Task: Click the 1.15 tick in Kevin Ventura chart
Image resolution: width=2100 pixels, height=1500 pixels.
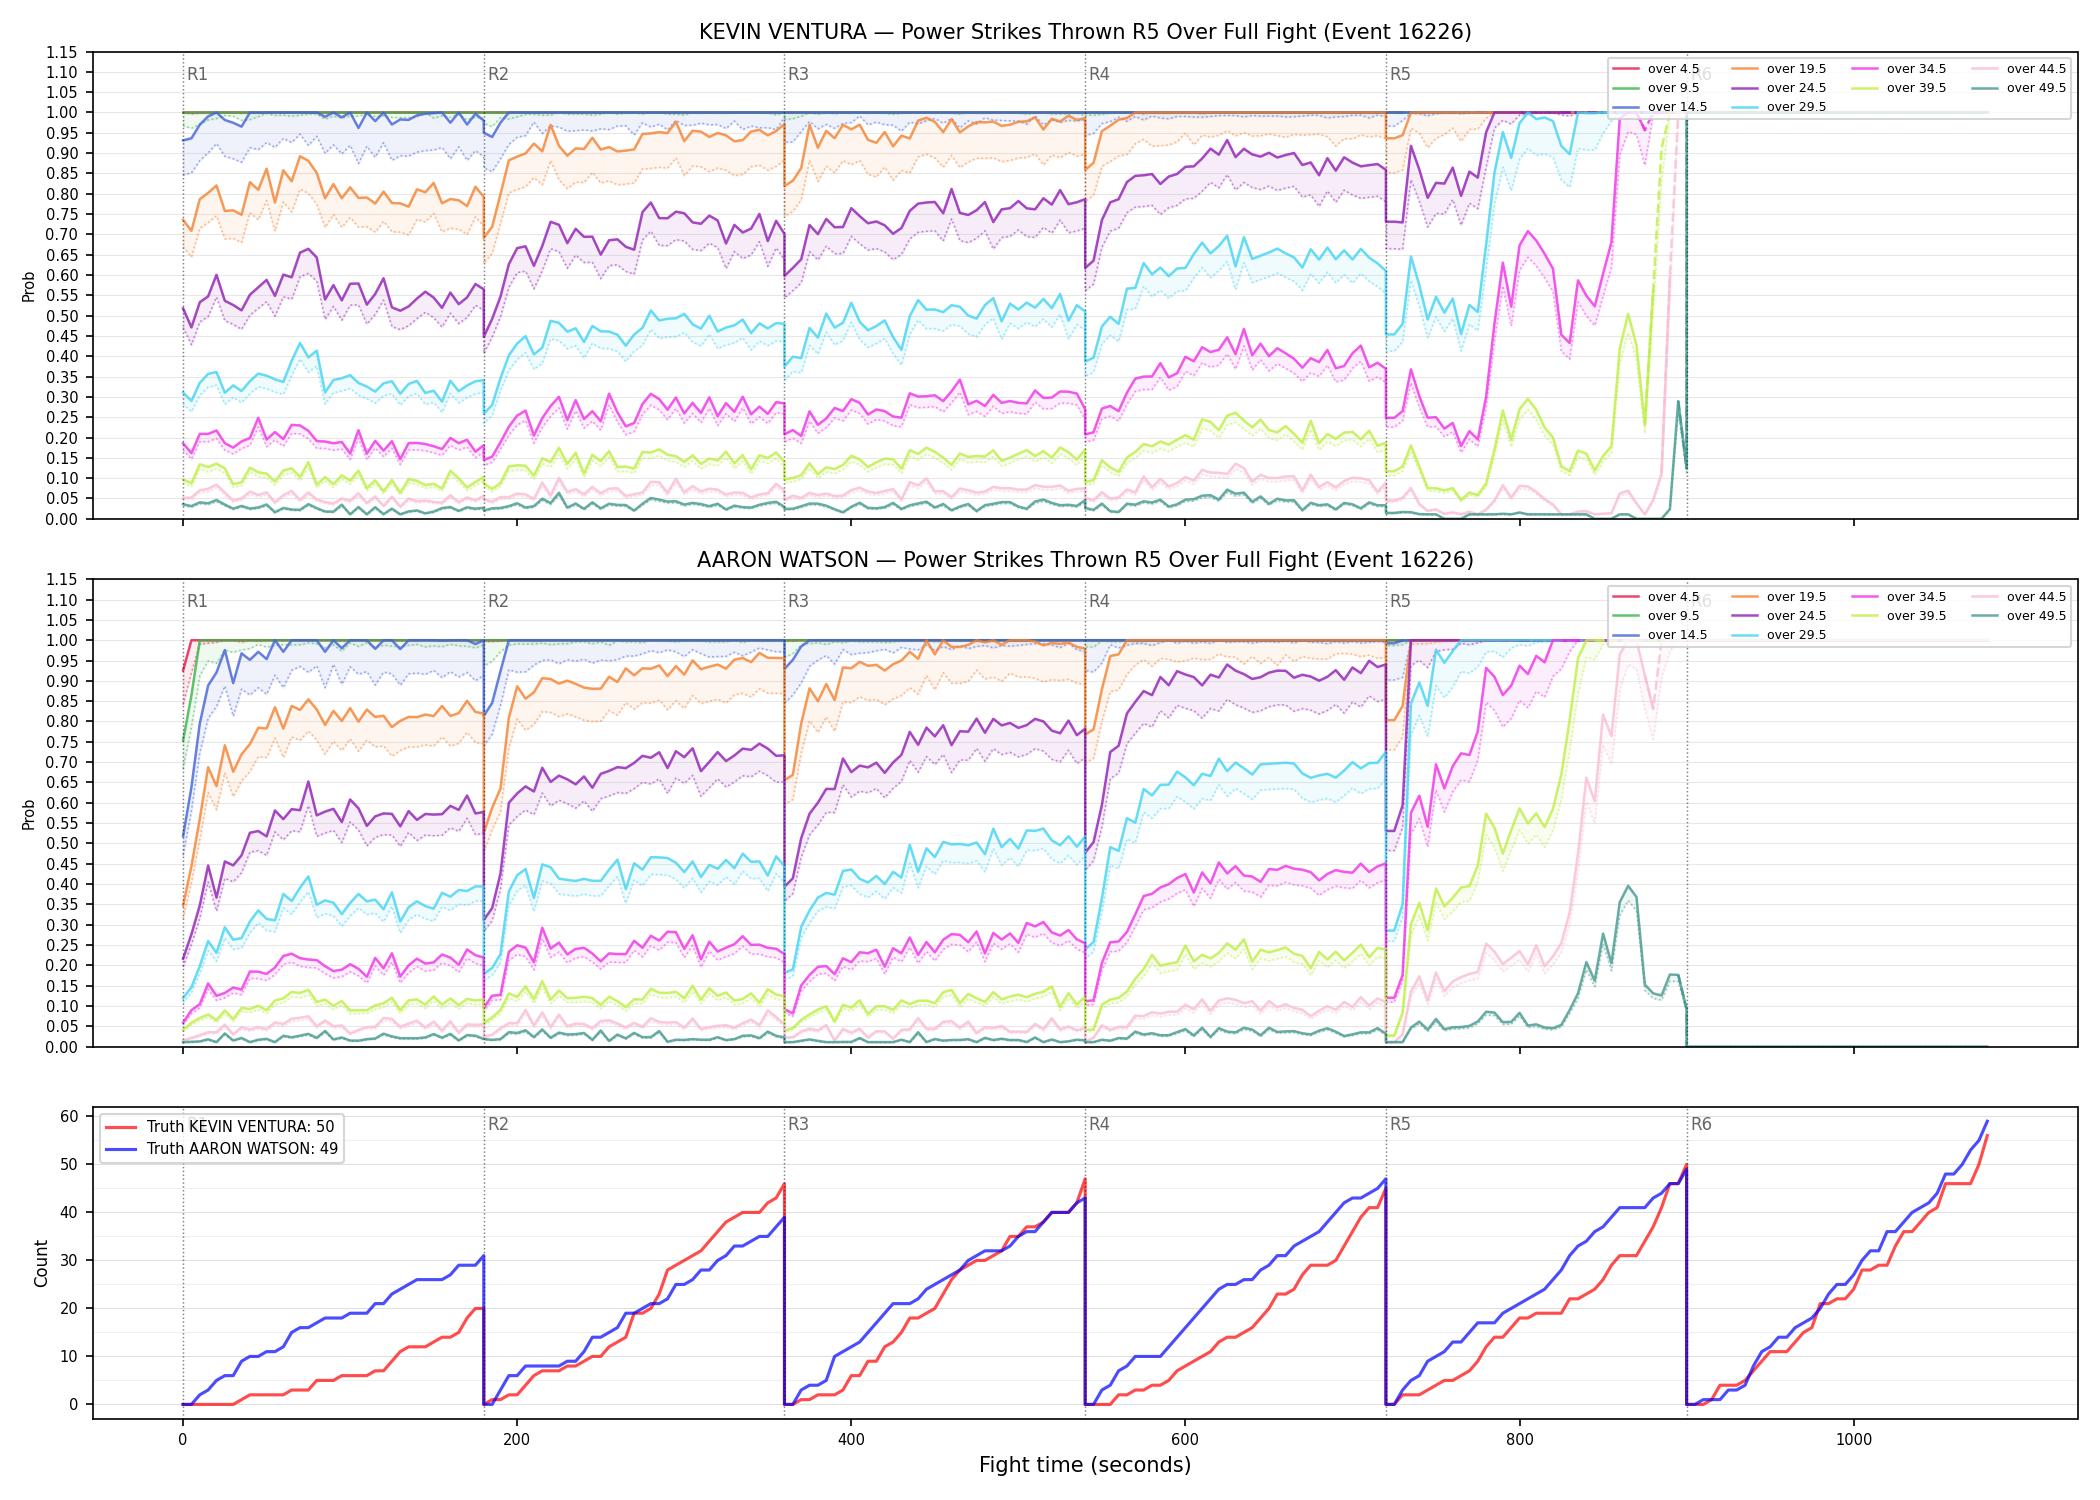Action: pos(61,52)
